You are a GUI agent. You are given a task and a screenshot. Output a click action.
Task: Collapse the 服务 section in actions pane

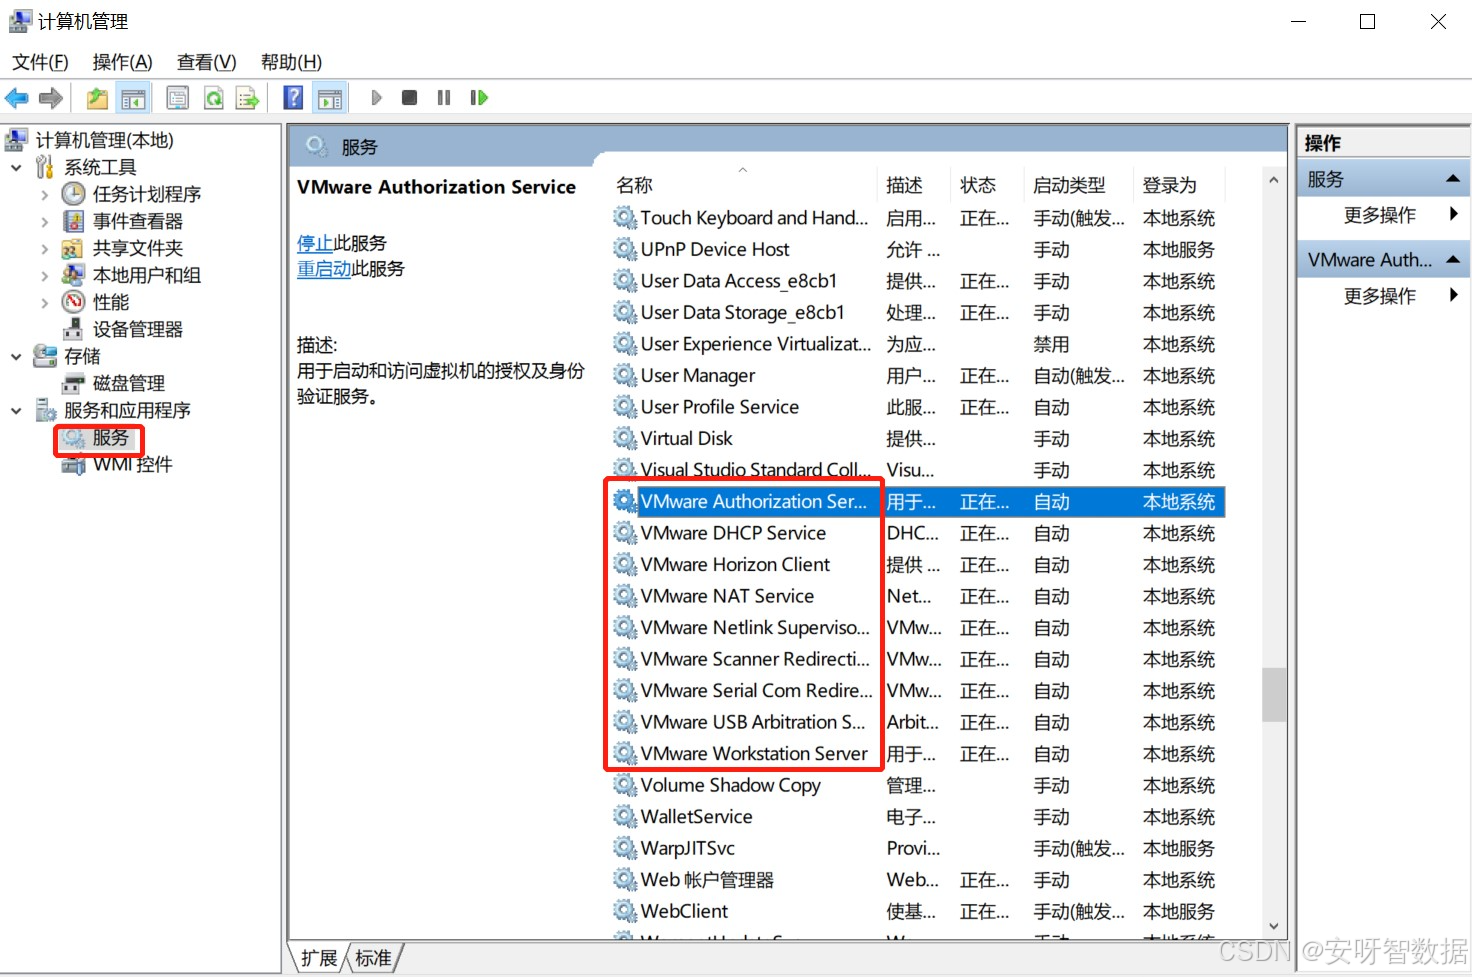pyautogui.click(x=1453, y=179)
